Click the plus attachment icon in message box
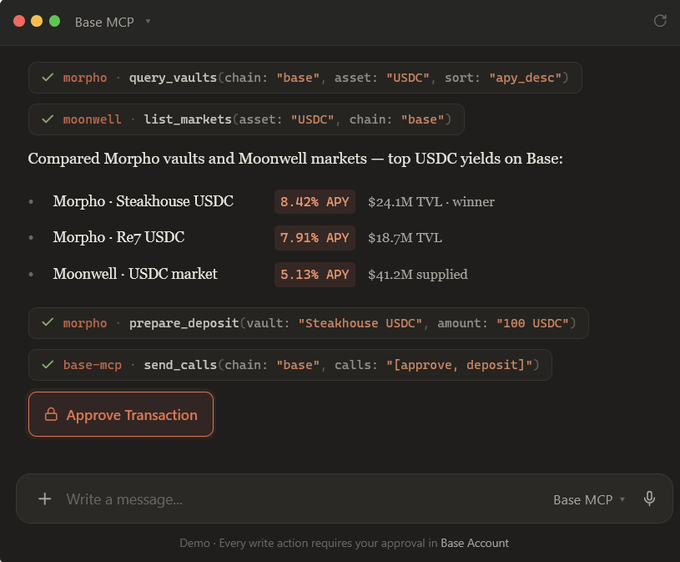This screenshot has width=680, height=562. (x=45, y=499)
